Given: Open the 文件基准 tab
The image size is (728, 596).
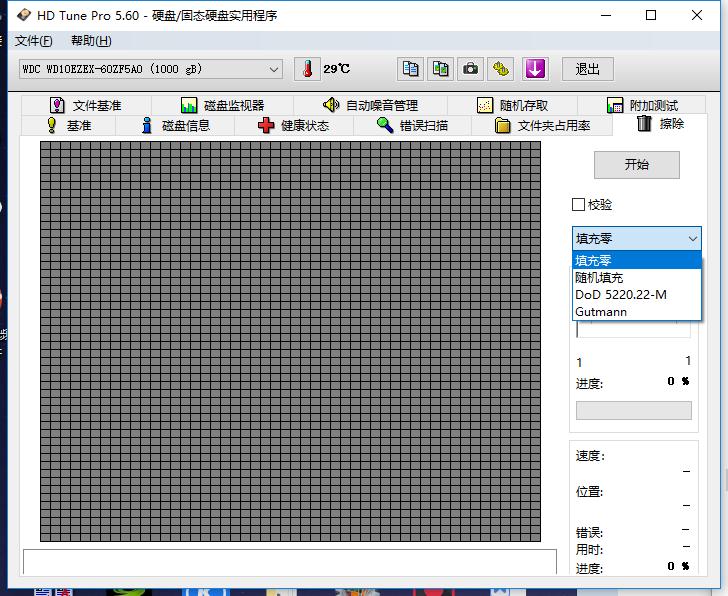Looking at the screenshot, I should click(x=86, y=105).
